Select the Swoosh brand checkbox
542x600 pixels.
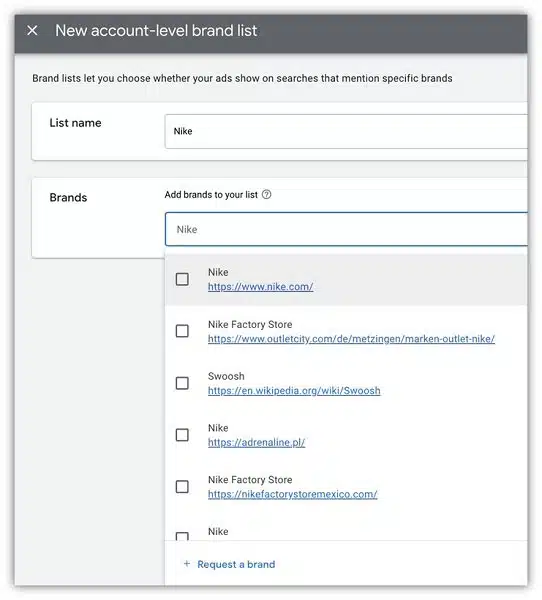[182, 383]
